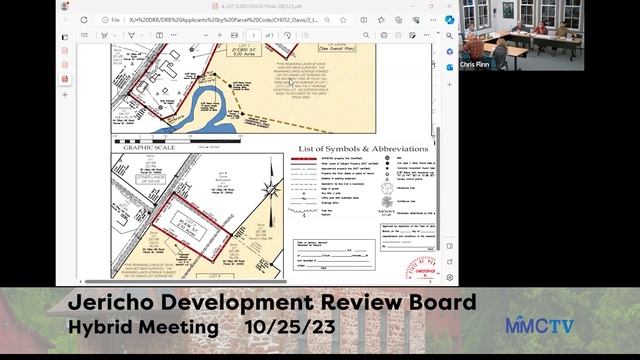Open link in new window sidebar icon
Viewport: 640px width, 360px height.
coord(449,262)
